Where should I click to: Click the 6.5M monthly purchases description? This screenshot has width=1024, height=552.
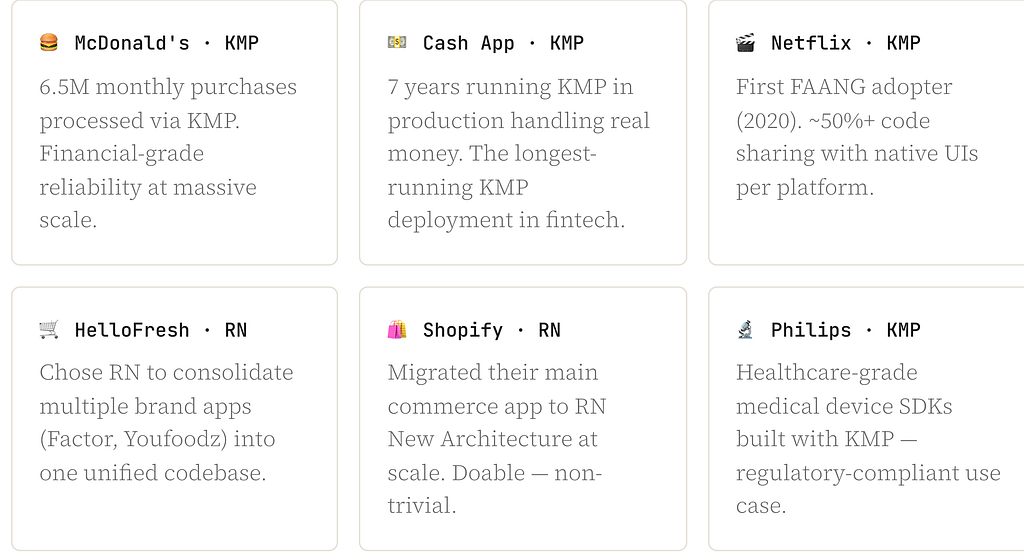click(x=168, y=153)
